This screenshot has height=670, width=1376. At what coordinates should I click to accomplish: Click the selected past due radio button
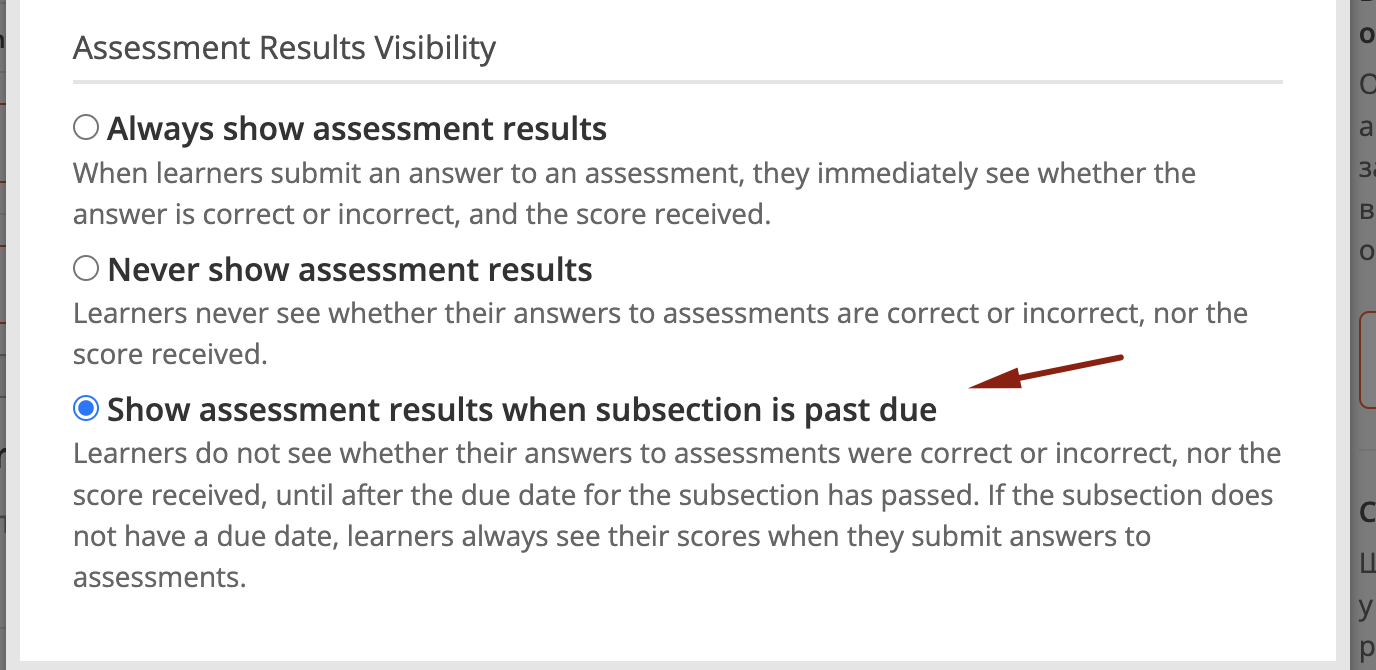[86, 408]
